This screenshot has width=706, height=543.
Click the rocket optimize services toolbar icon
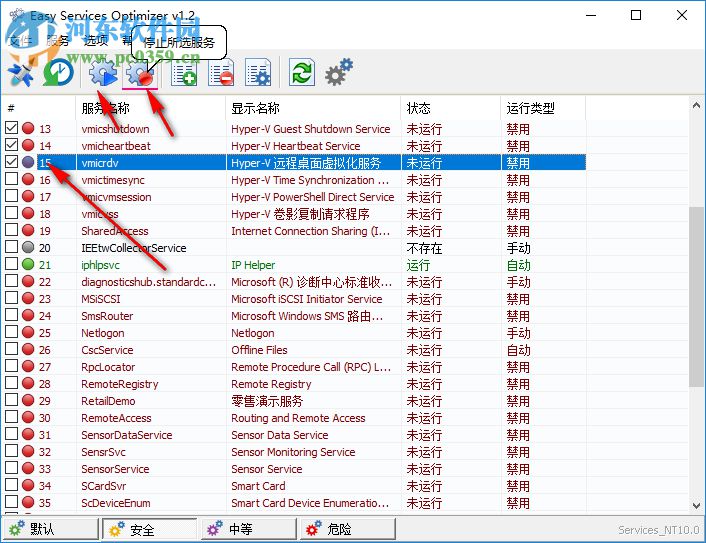click(x=20, y=73)
